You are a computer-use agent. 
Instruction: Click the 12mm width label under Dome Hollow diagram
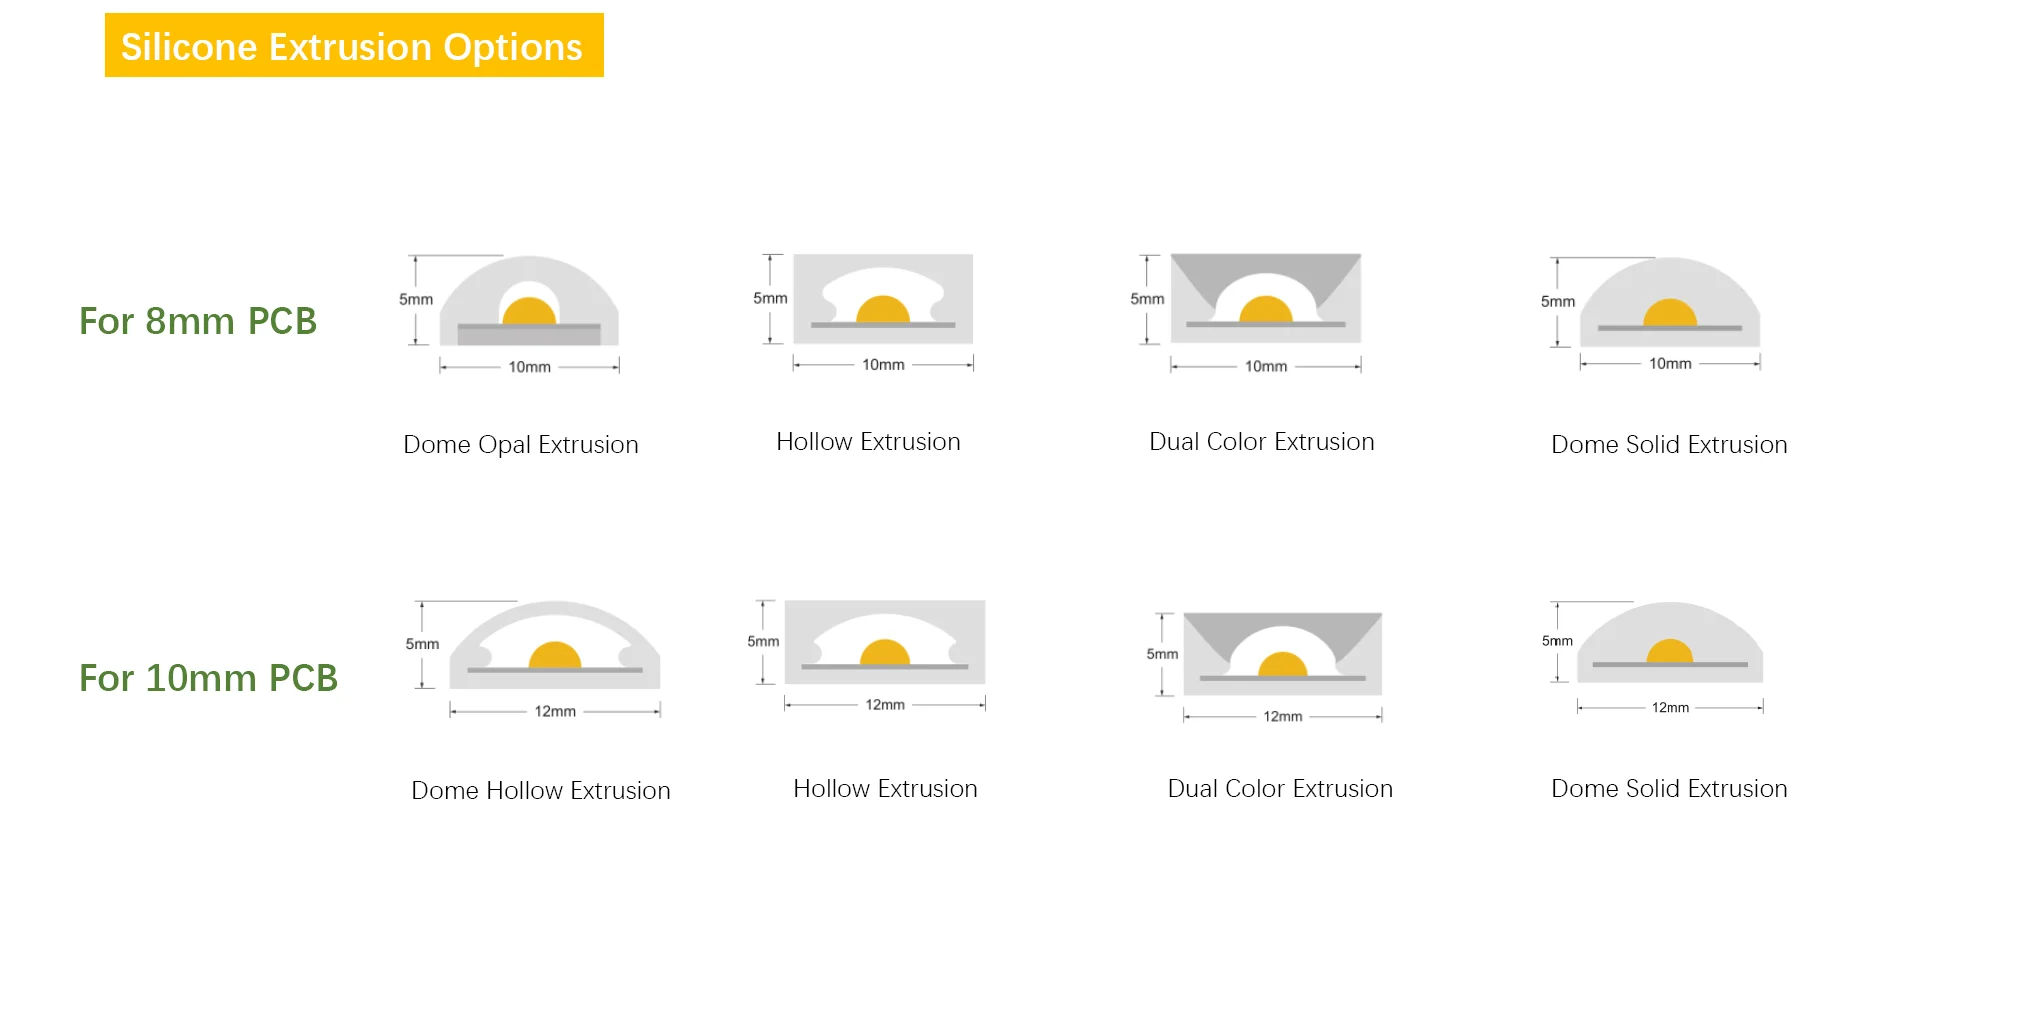coord(555,712)
